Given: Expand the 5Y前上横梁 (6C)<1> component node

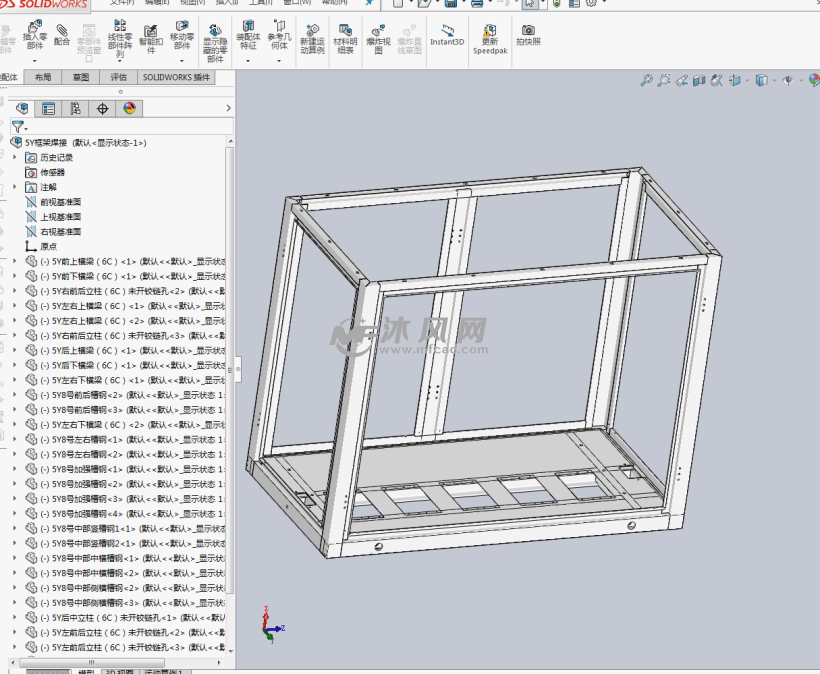Looking at the screenshot, I should pyautogui.click(x=15, y=261).
